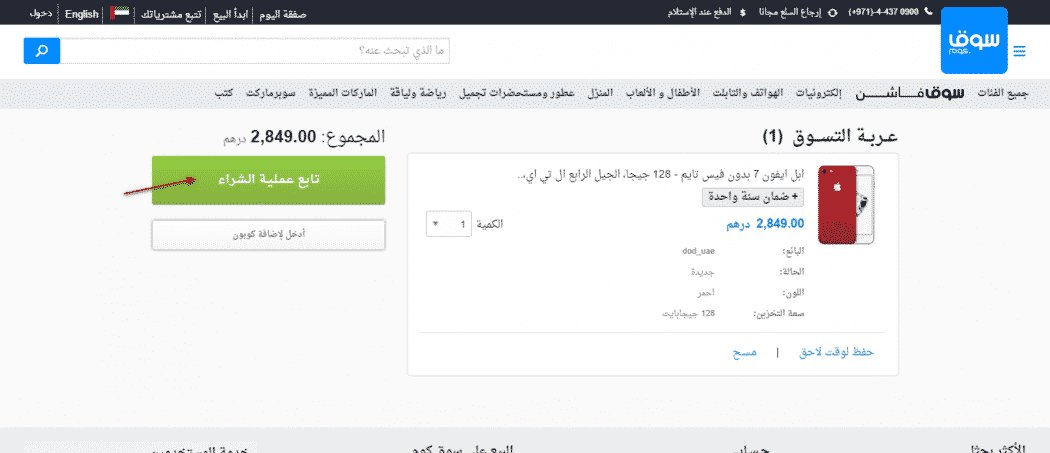1050x453 pixels.
Task: Open عطور ومستحضرات تجميل category menu
Action: [x=516, y=93]
